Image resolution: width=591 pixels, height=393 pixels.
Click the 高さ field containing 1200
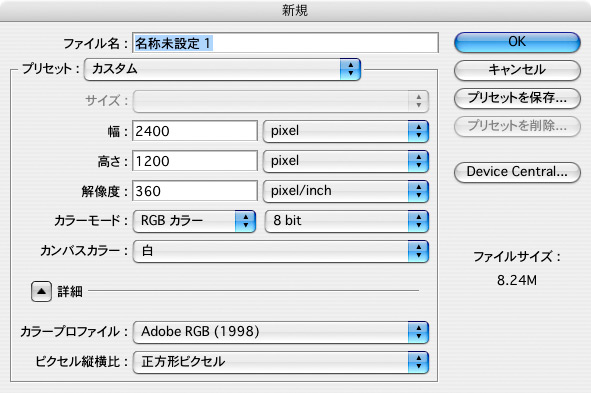(195, 161)
